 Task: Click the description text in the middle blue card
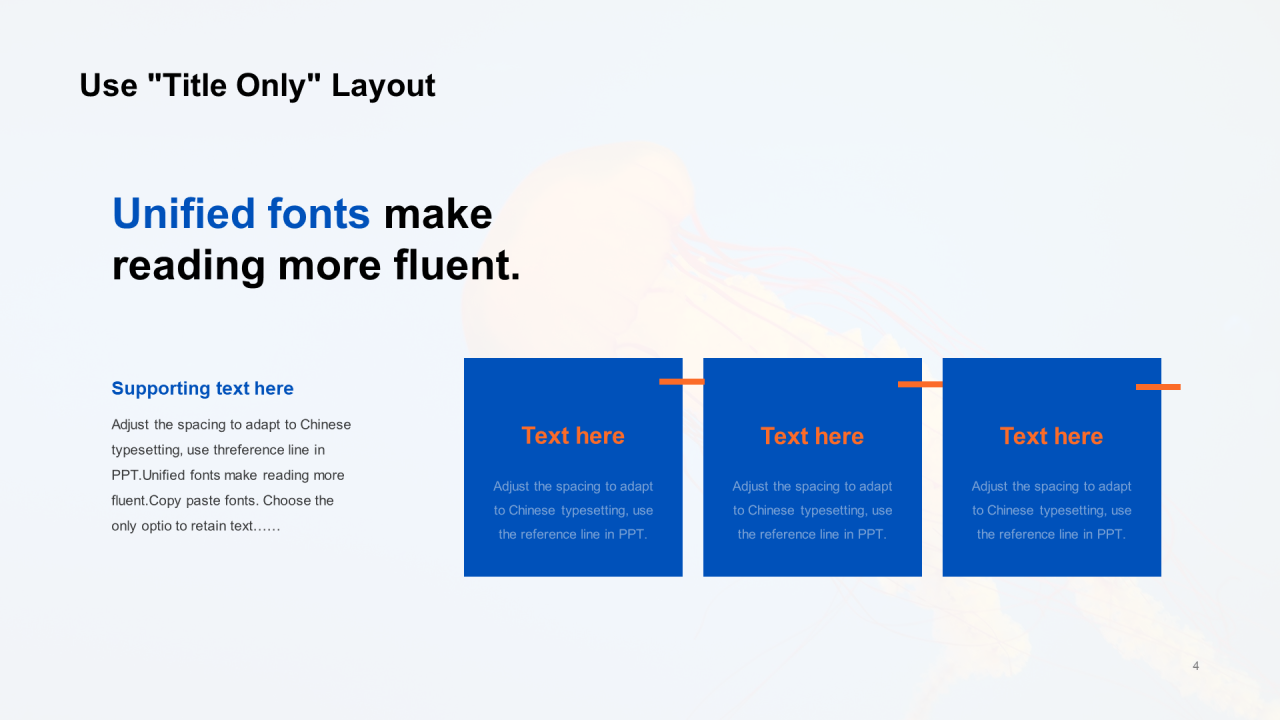(x=812, y=510)
